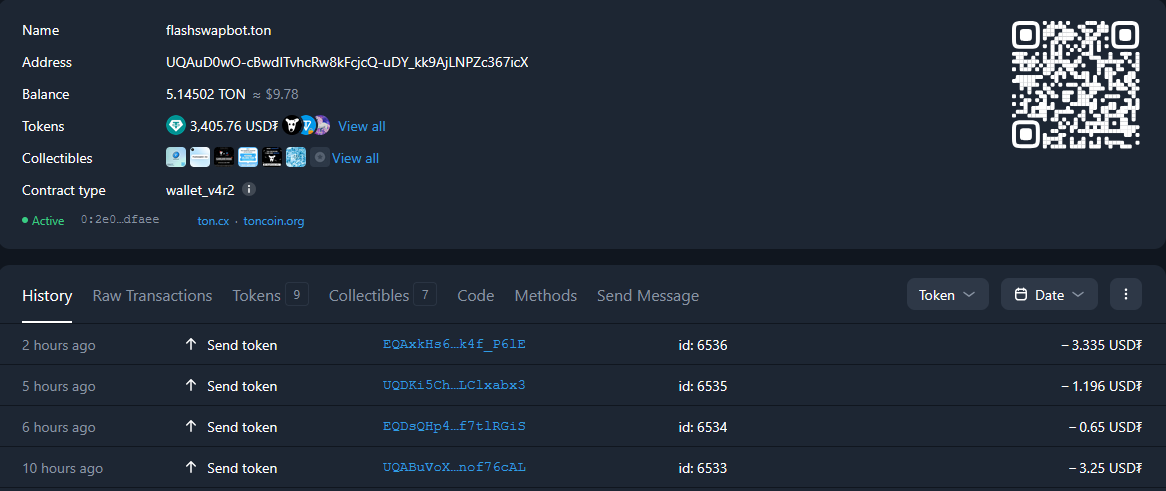1166x491 pixels.
Task: Open address EQAxkHs6…k4f_P6lE
Action: pos(454,344)
